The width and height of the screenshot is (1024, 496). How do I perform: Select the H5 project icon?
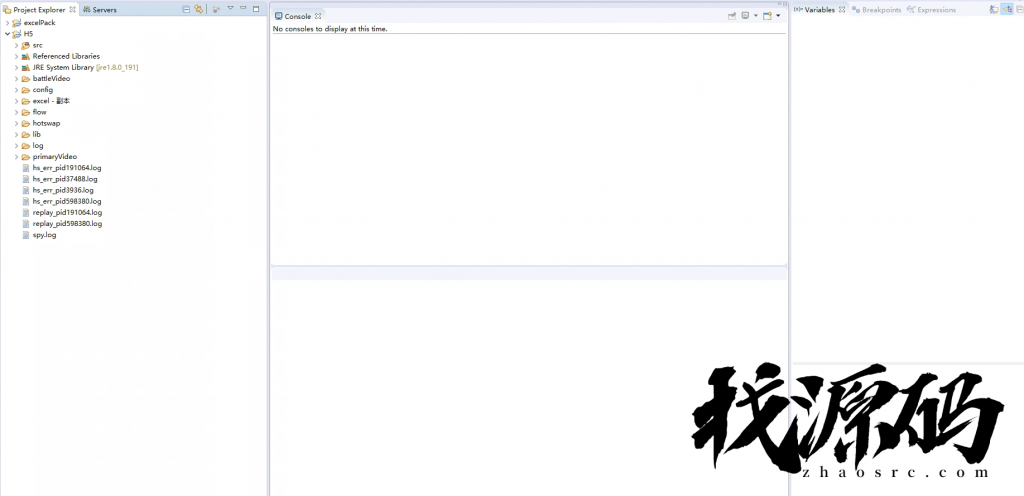pyautogui.click(x=17, y=34)
